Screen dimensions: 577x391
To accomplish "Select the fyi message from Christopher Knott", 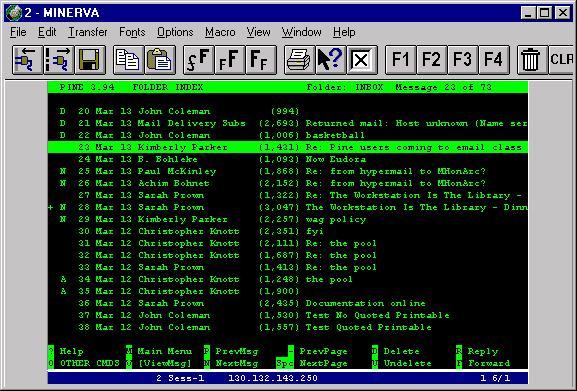I will [x=288, y=231].
